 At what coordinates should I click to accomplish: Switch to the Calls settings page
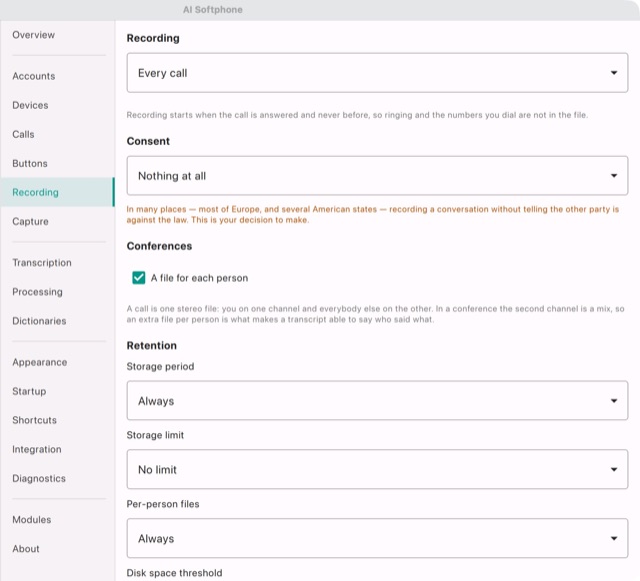tap(58, 134)
